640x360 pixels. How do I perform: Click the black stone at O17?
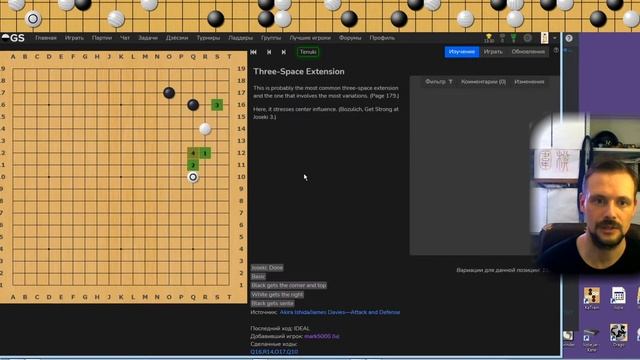(x=169, y=93)
